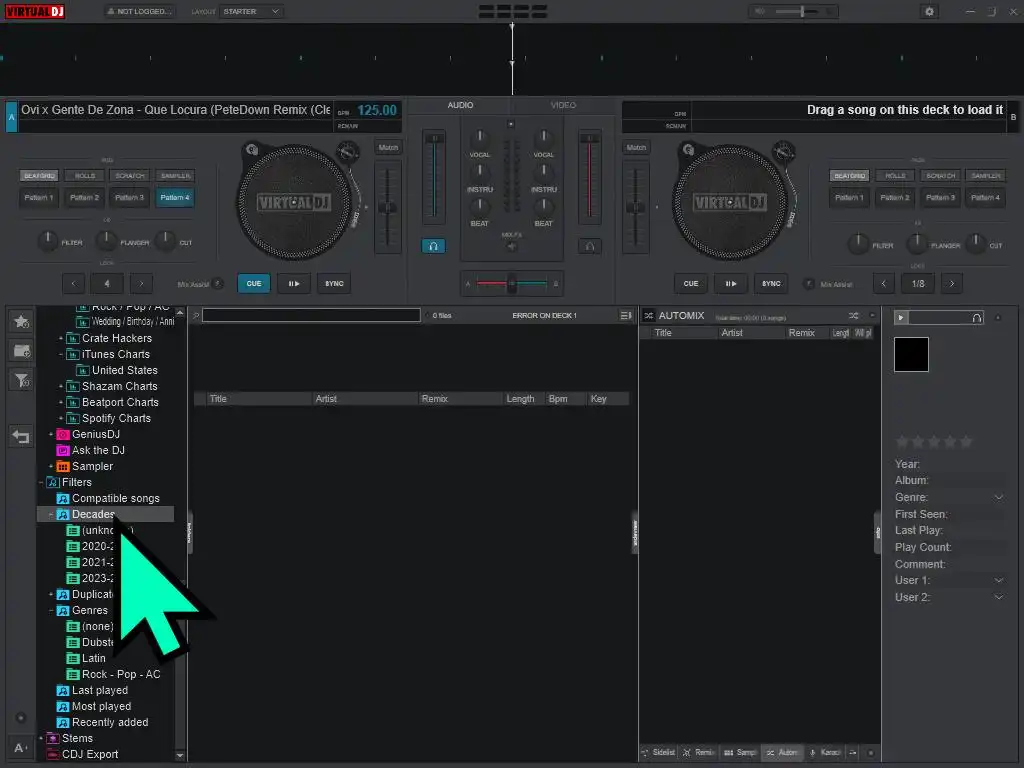Click the Sampler folder icon
Image resolution: width=1024 pixels, height=768 pixels.
[x=63, y=466]
